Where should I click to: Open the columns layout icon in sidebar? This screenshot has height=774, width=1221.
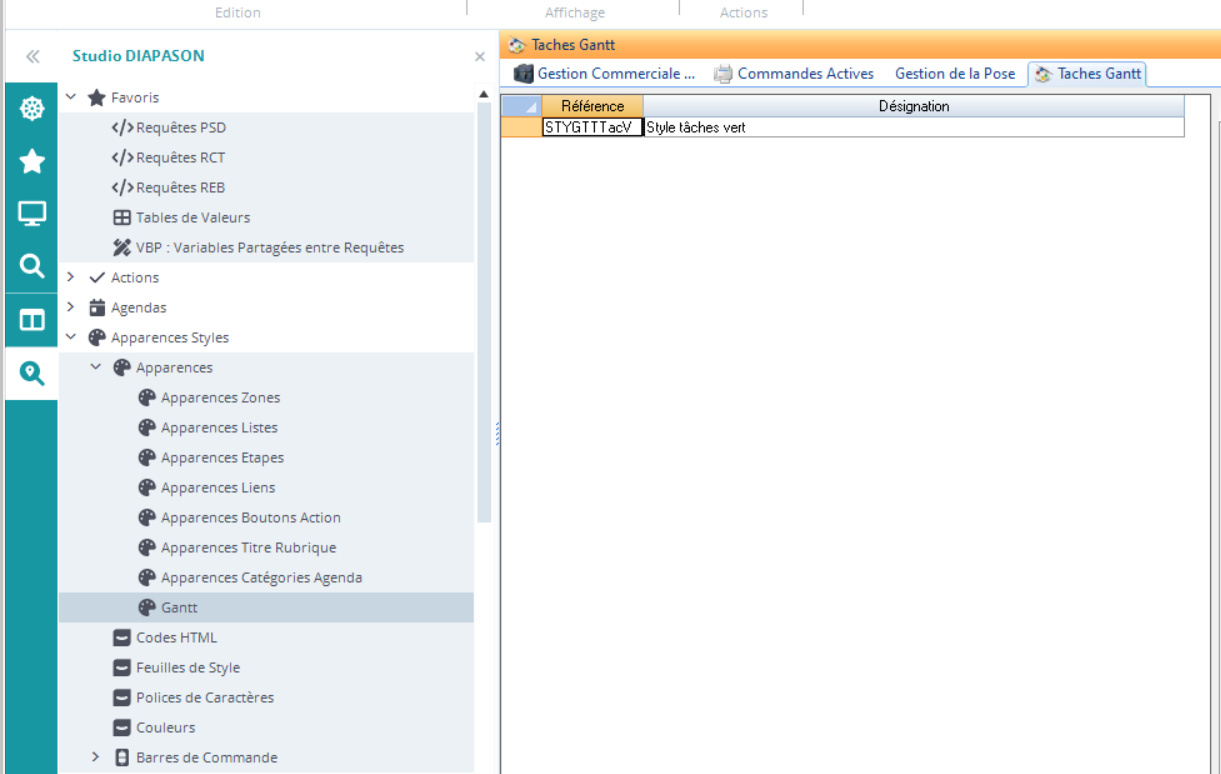pos(32,320)
